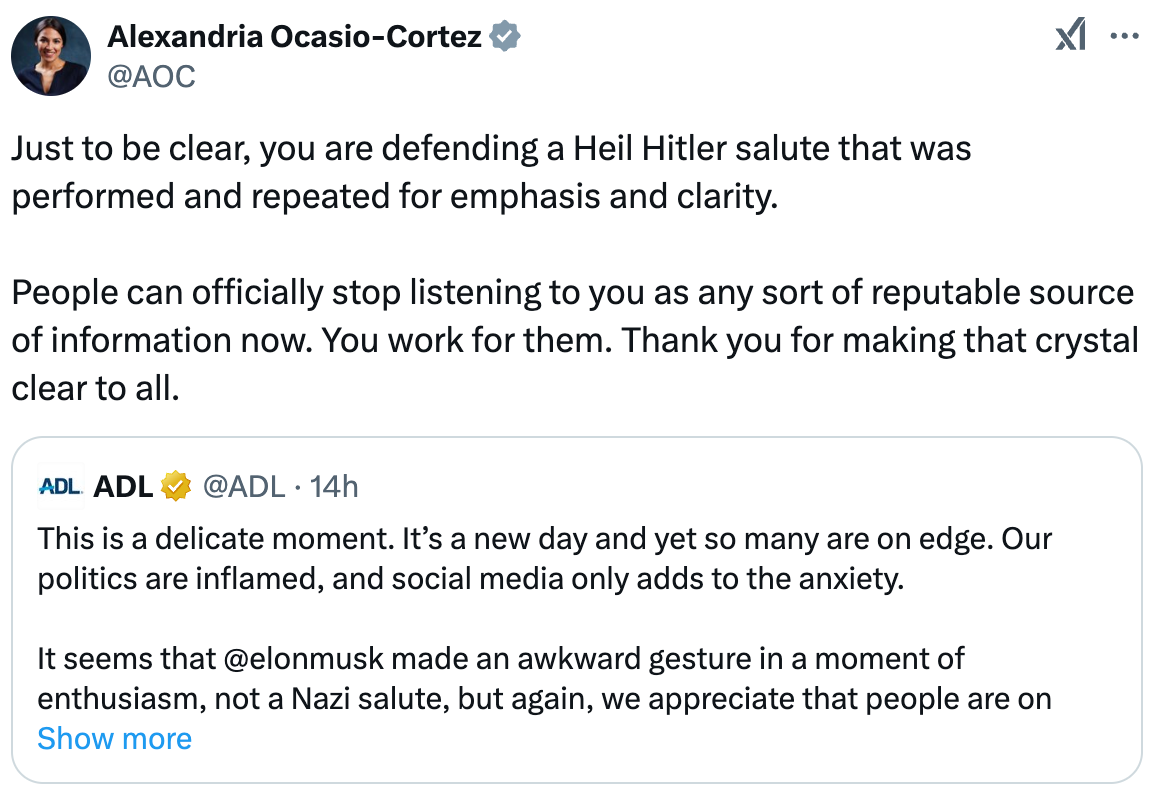Open the @AOC handle link
This screenshot has width=1158, height=806.
coord(151,76)
